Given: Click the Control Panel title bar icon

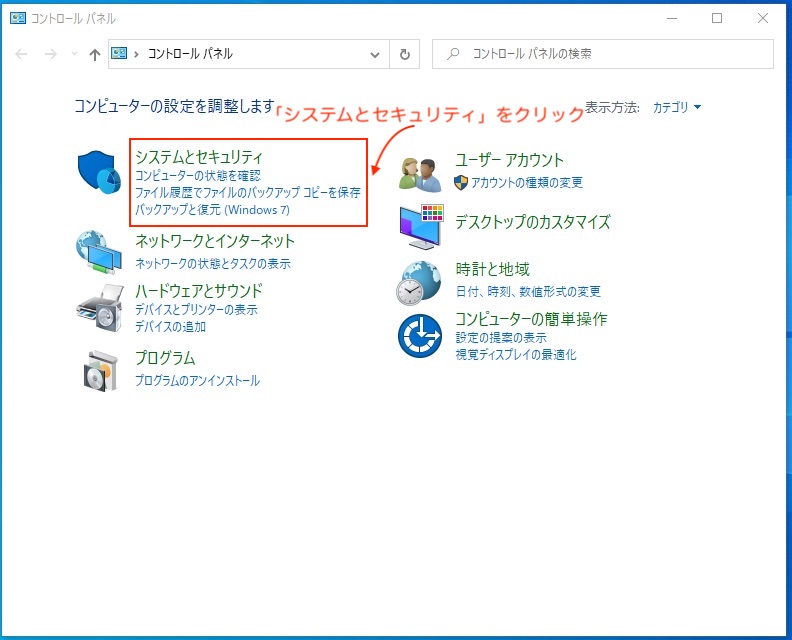Looking at the screenshot, I should tap(18, 19).
